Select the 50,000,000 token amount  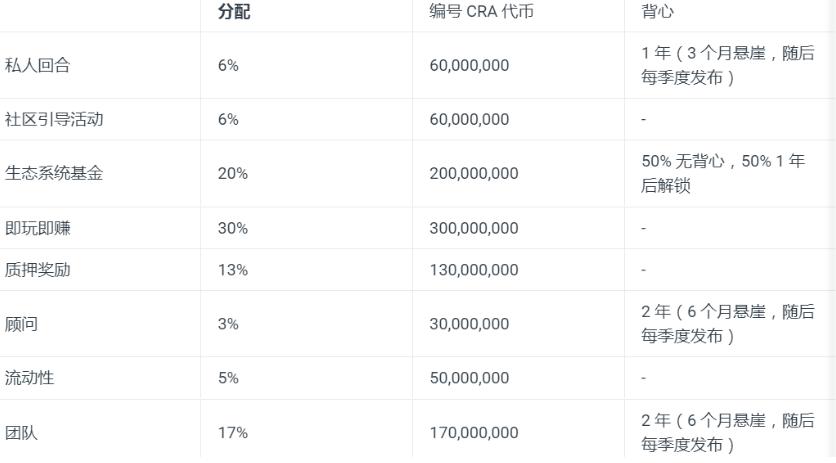click(469, 378)
